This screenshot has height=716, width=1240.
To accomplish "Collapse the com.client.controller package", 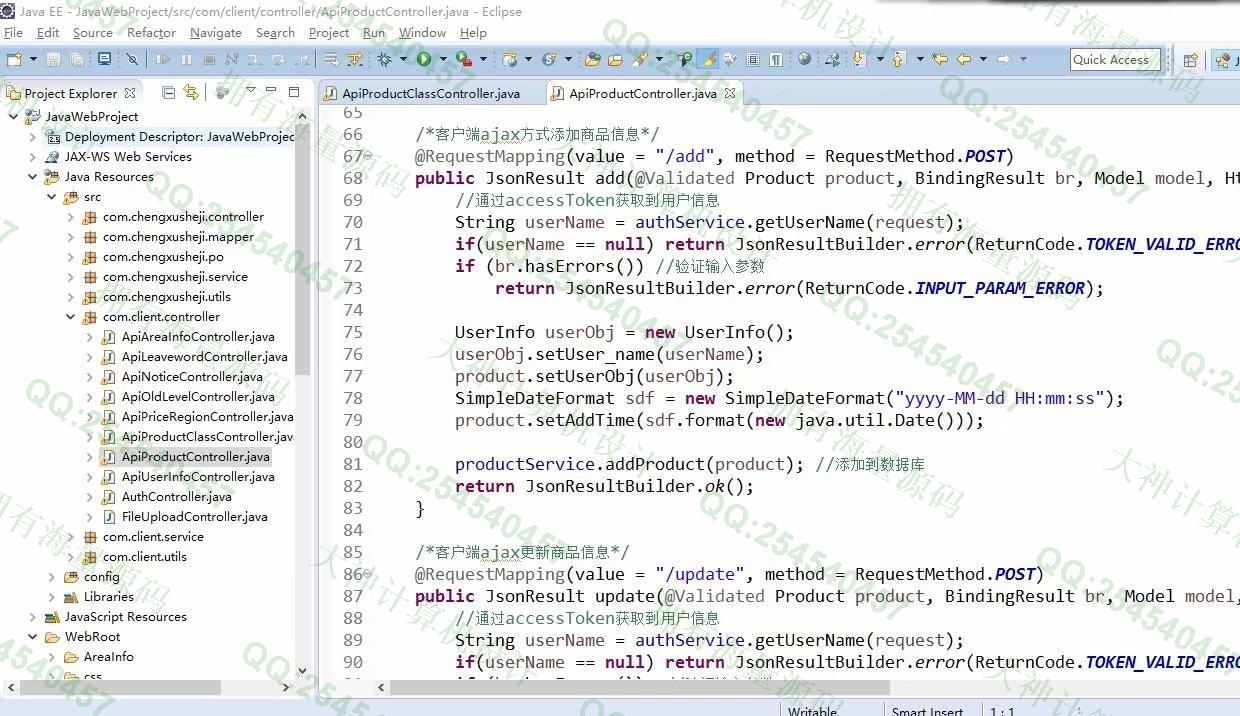I will pyautogui.click(x=71, y=316).
